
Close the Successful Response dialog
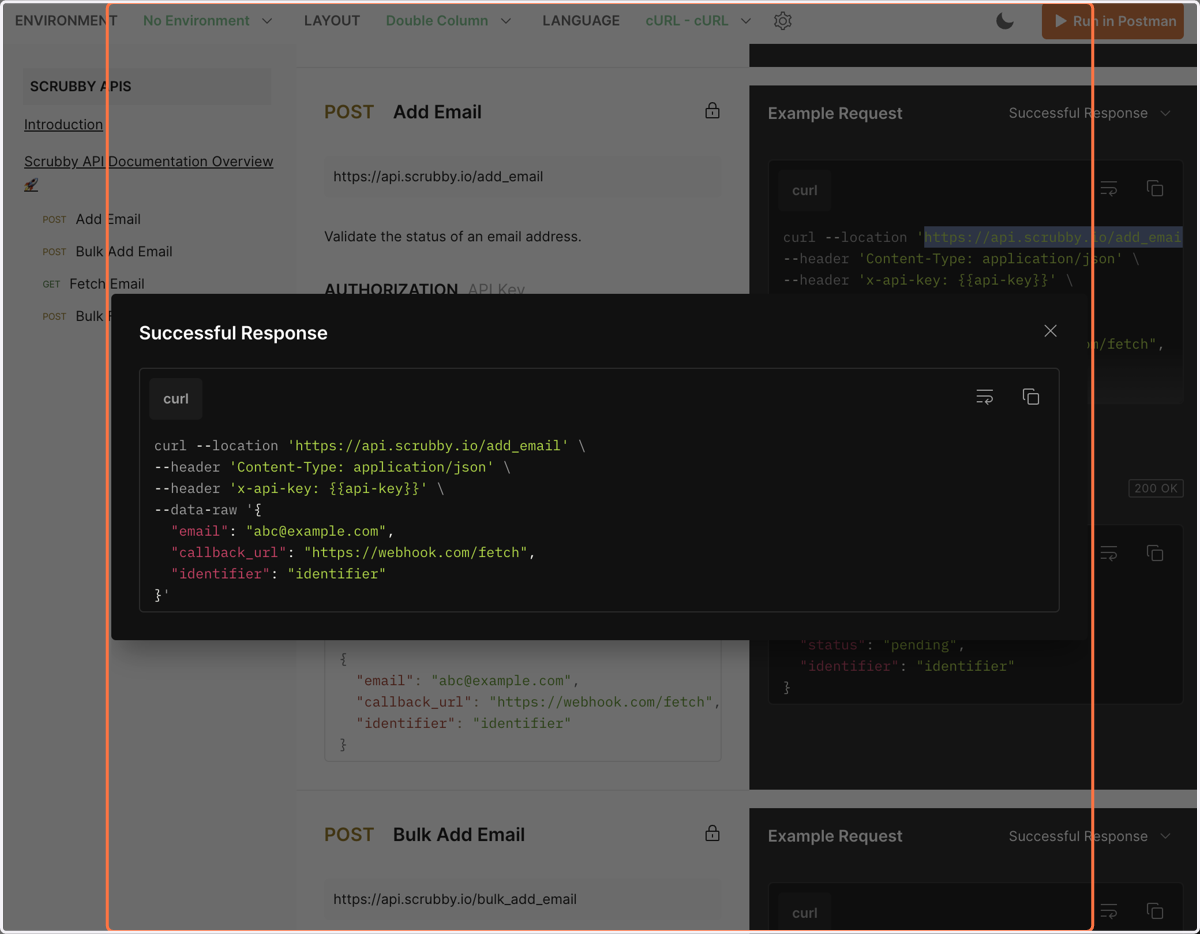[x=1050, y=331]
